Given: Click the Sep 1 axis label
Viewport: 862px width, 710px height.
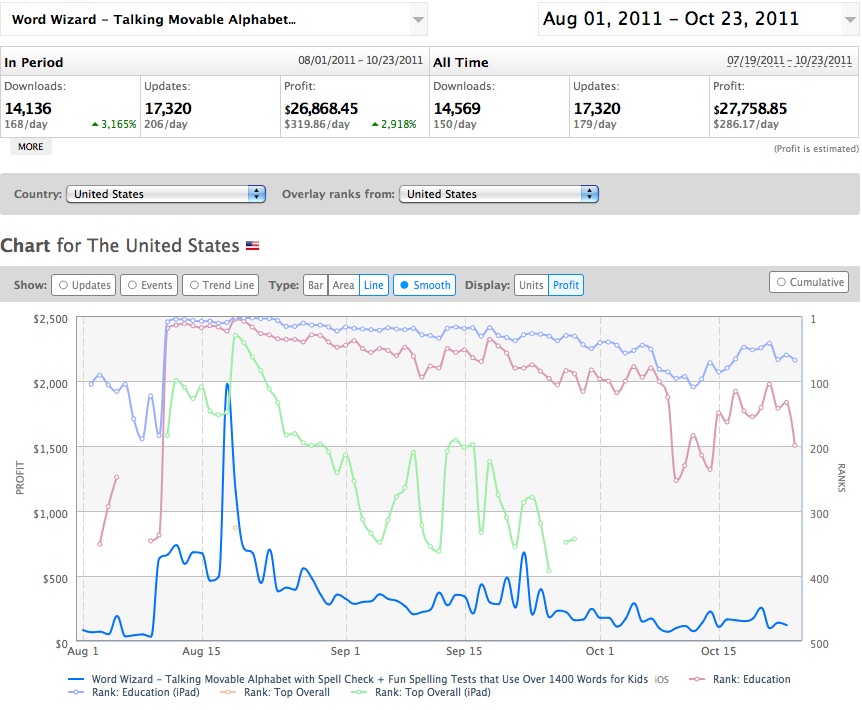Looking at the screenshot, I should pos(345,651).
